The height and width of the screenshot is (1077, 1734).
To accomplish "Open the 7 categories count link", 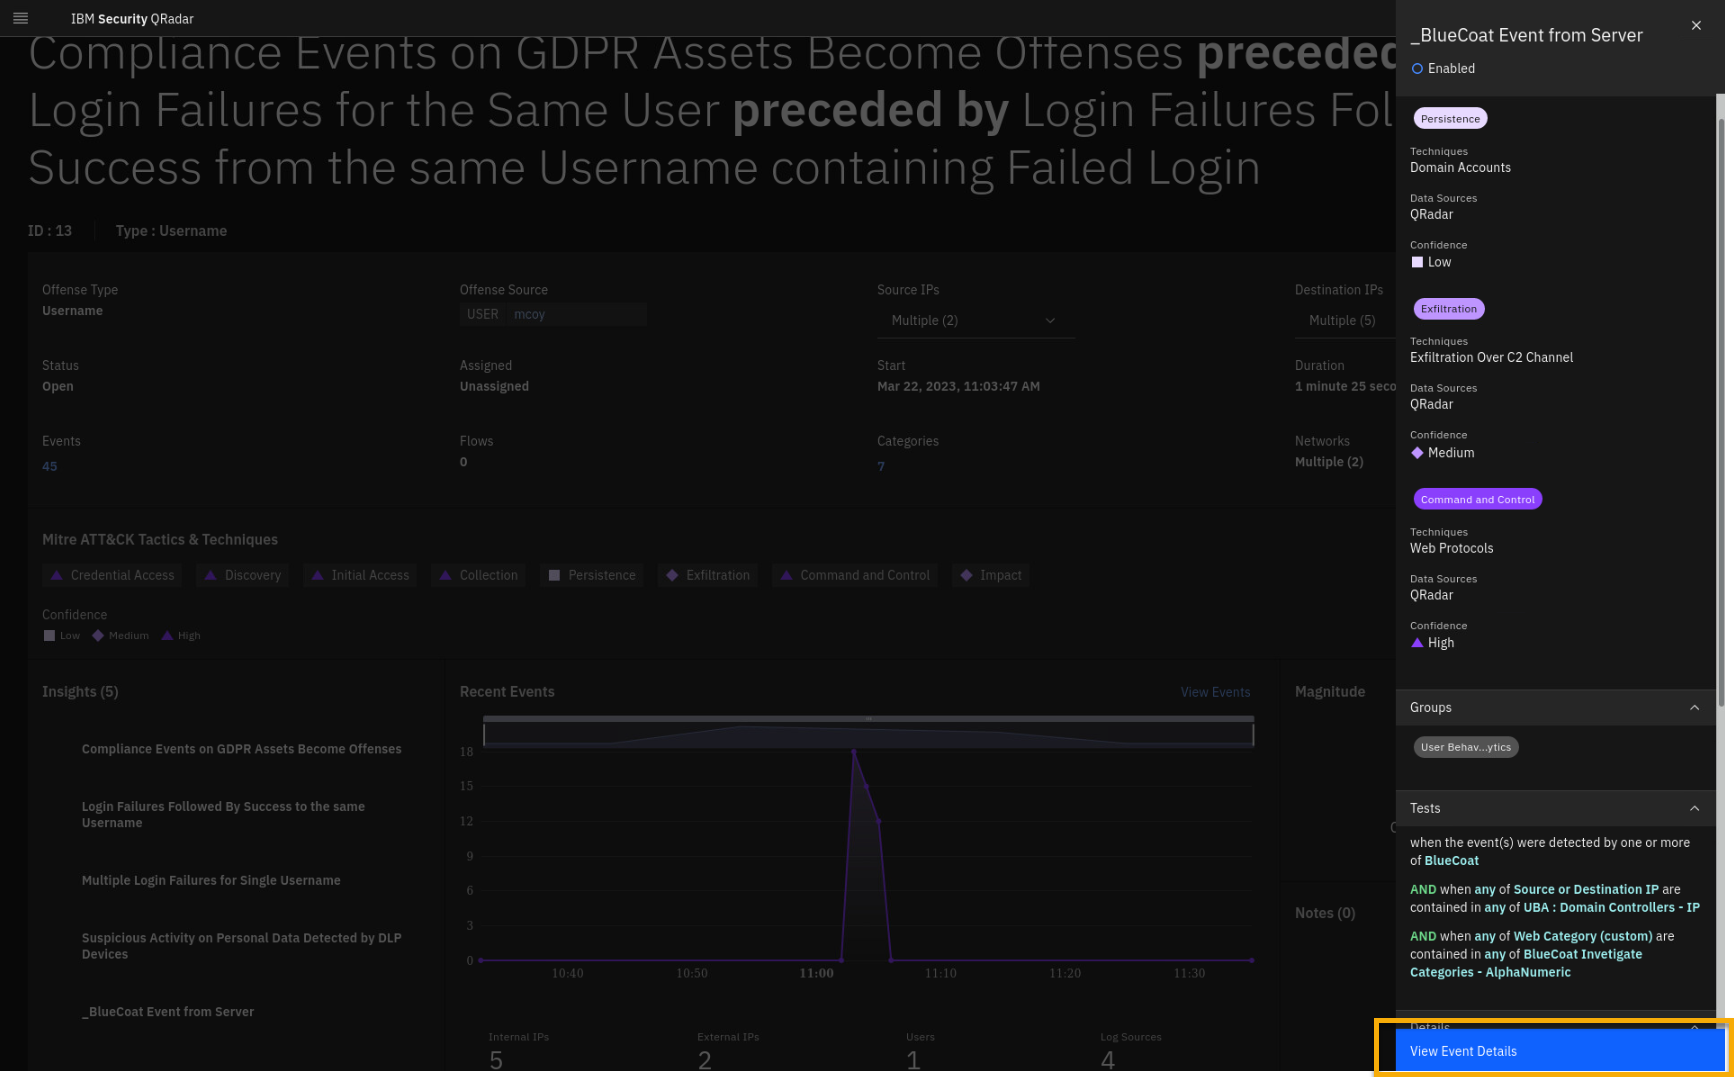I will pos(881,466).
